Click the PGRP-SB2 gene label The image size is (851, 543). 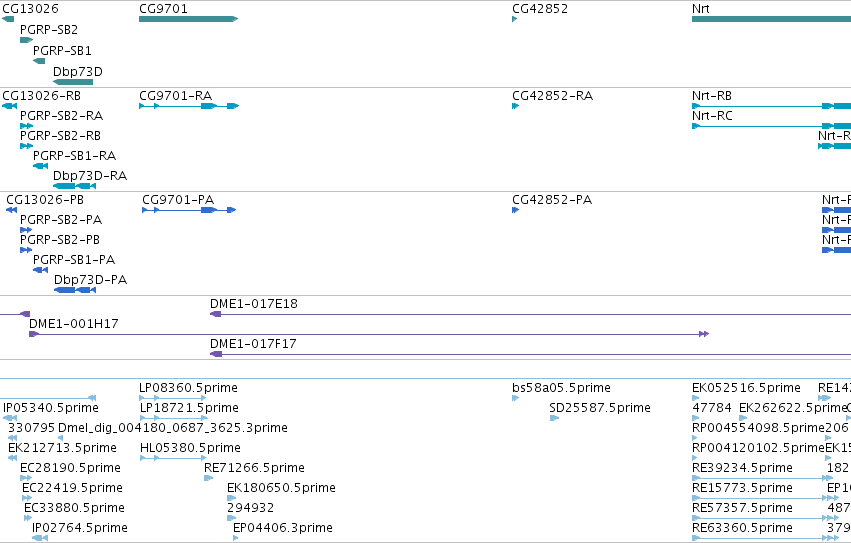49,29
